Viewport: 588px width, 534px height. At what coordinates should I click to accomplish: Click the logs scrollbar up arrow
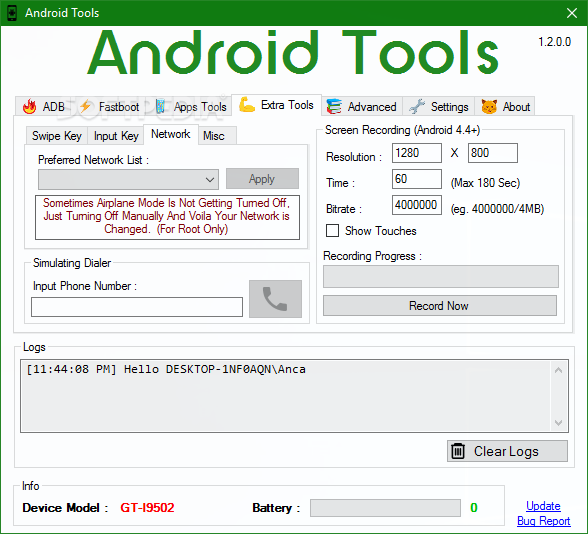(x=558, y=370)
